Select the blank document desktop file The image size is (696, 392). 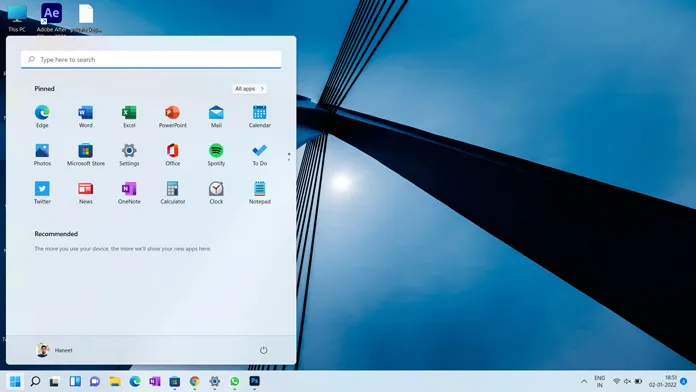click(86, 18)
